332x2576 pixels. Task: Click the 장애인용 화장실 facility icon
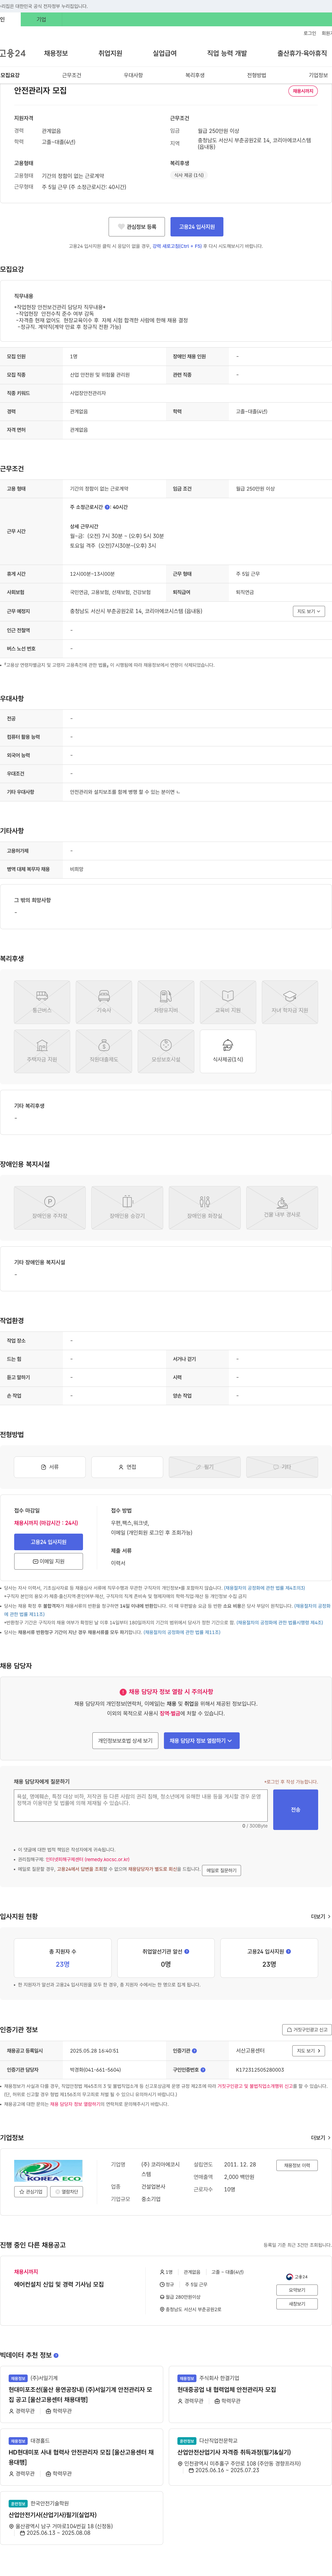(205, 1207)
